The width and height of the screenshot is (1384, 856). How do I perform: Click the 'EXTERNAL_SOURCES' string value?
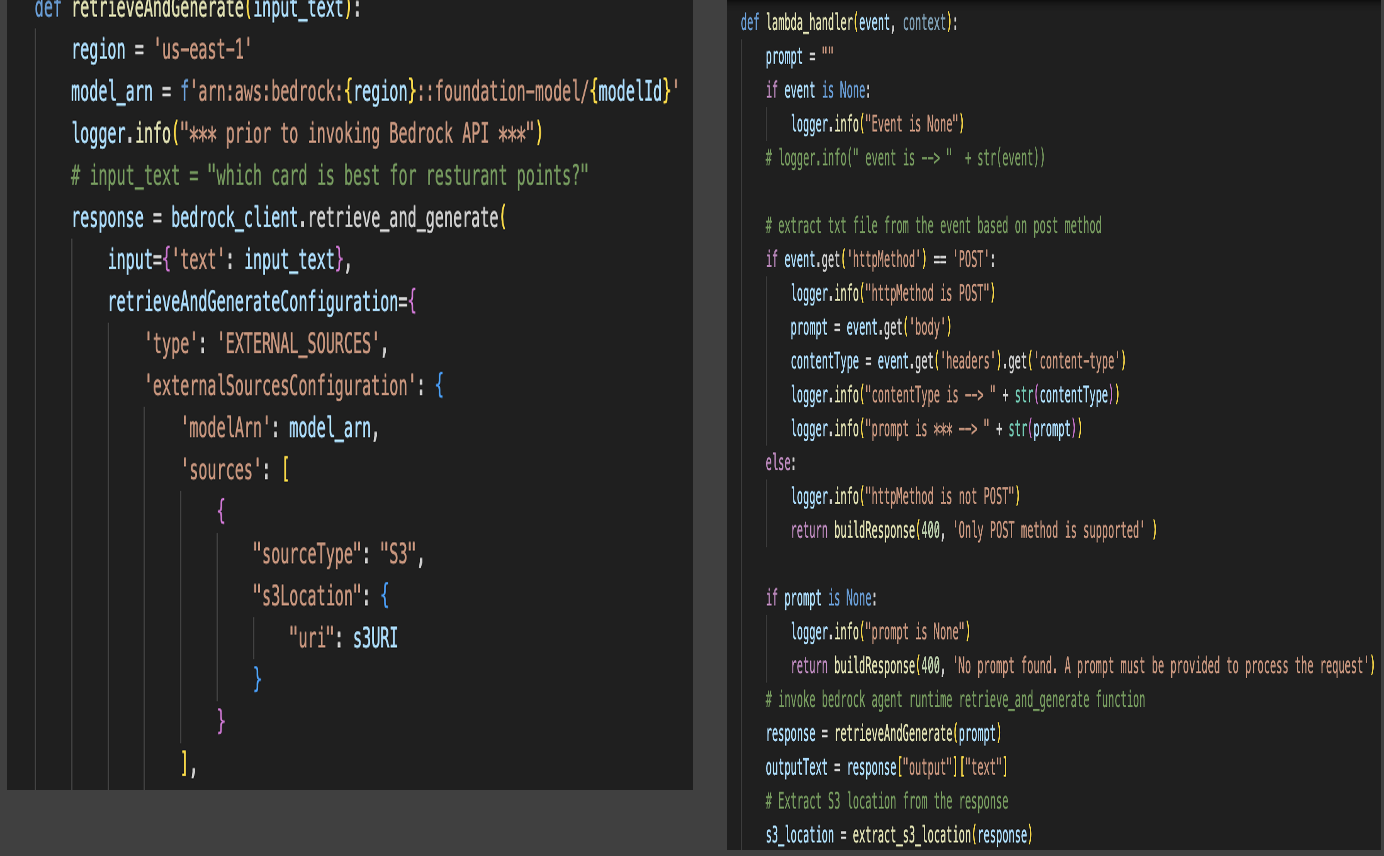pos(302,344)
